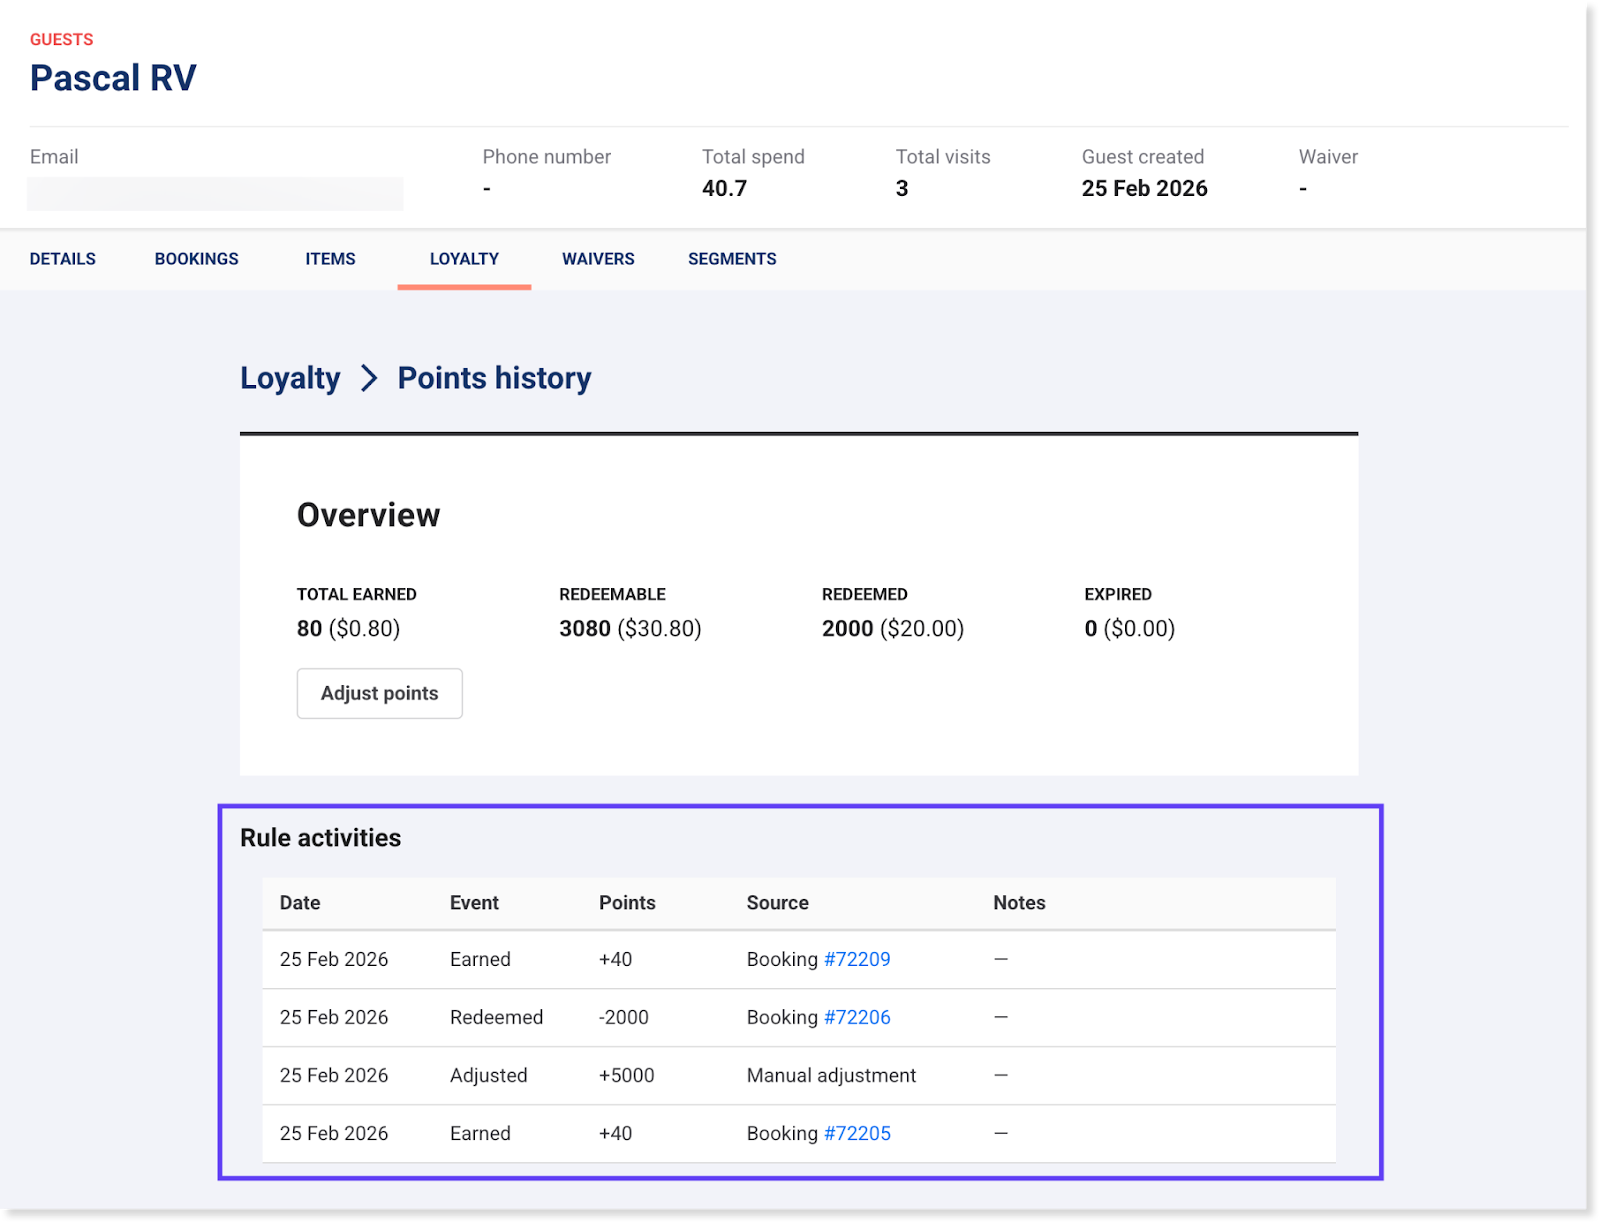The width and height of the screenshot is (1600, 1223).
Task: Click the Points column header
Action: point(627,903)
